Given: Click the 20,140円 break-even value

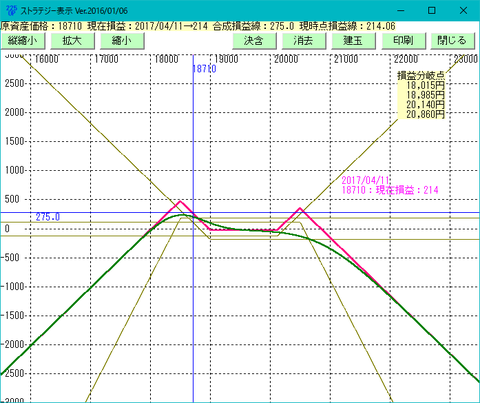Looking at the screenshot, I should (425, 105).
